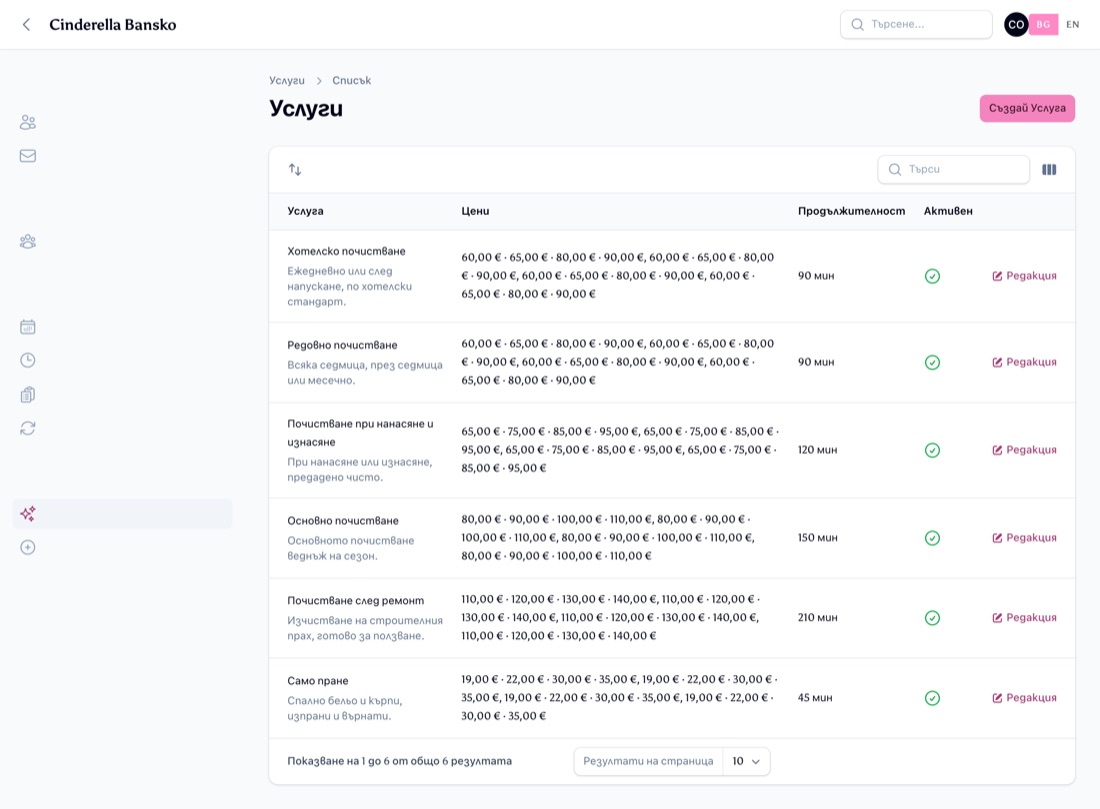The height and width of the screenshot is (809, 1100).
Task: Click active checkmark for Само пране
Action: (x=932, y=698)
